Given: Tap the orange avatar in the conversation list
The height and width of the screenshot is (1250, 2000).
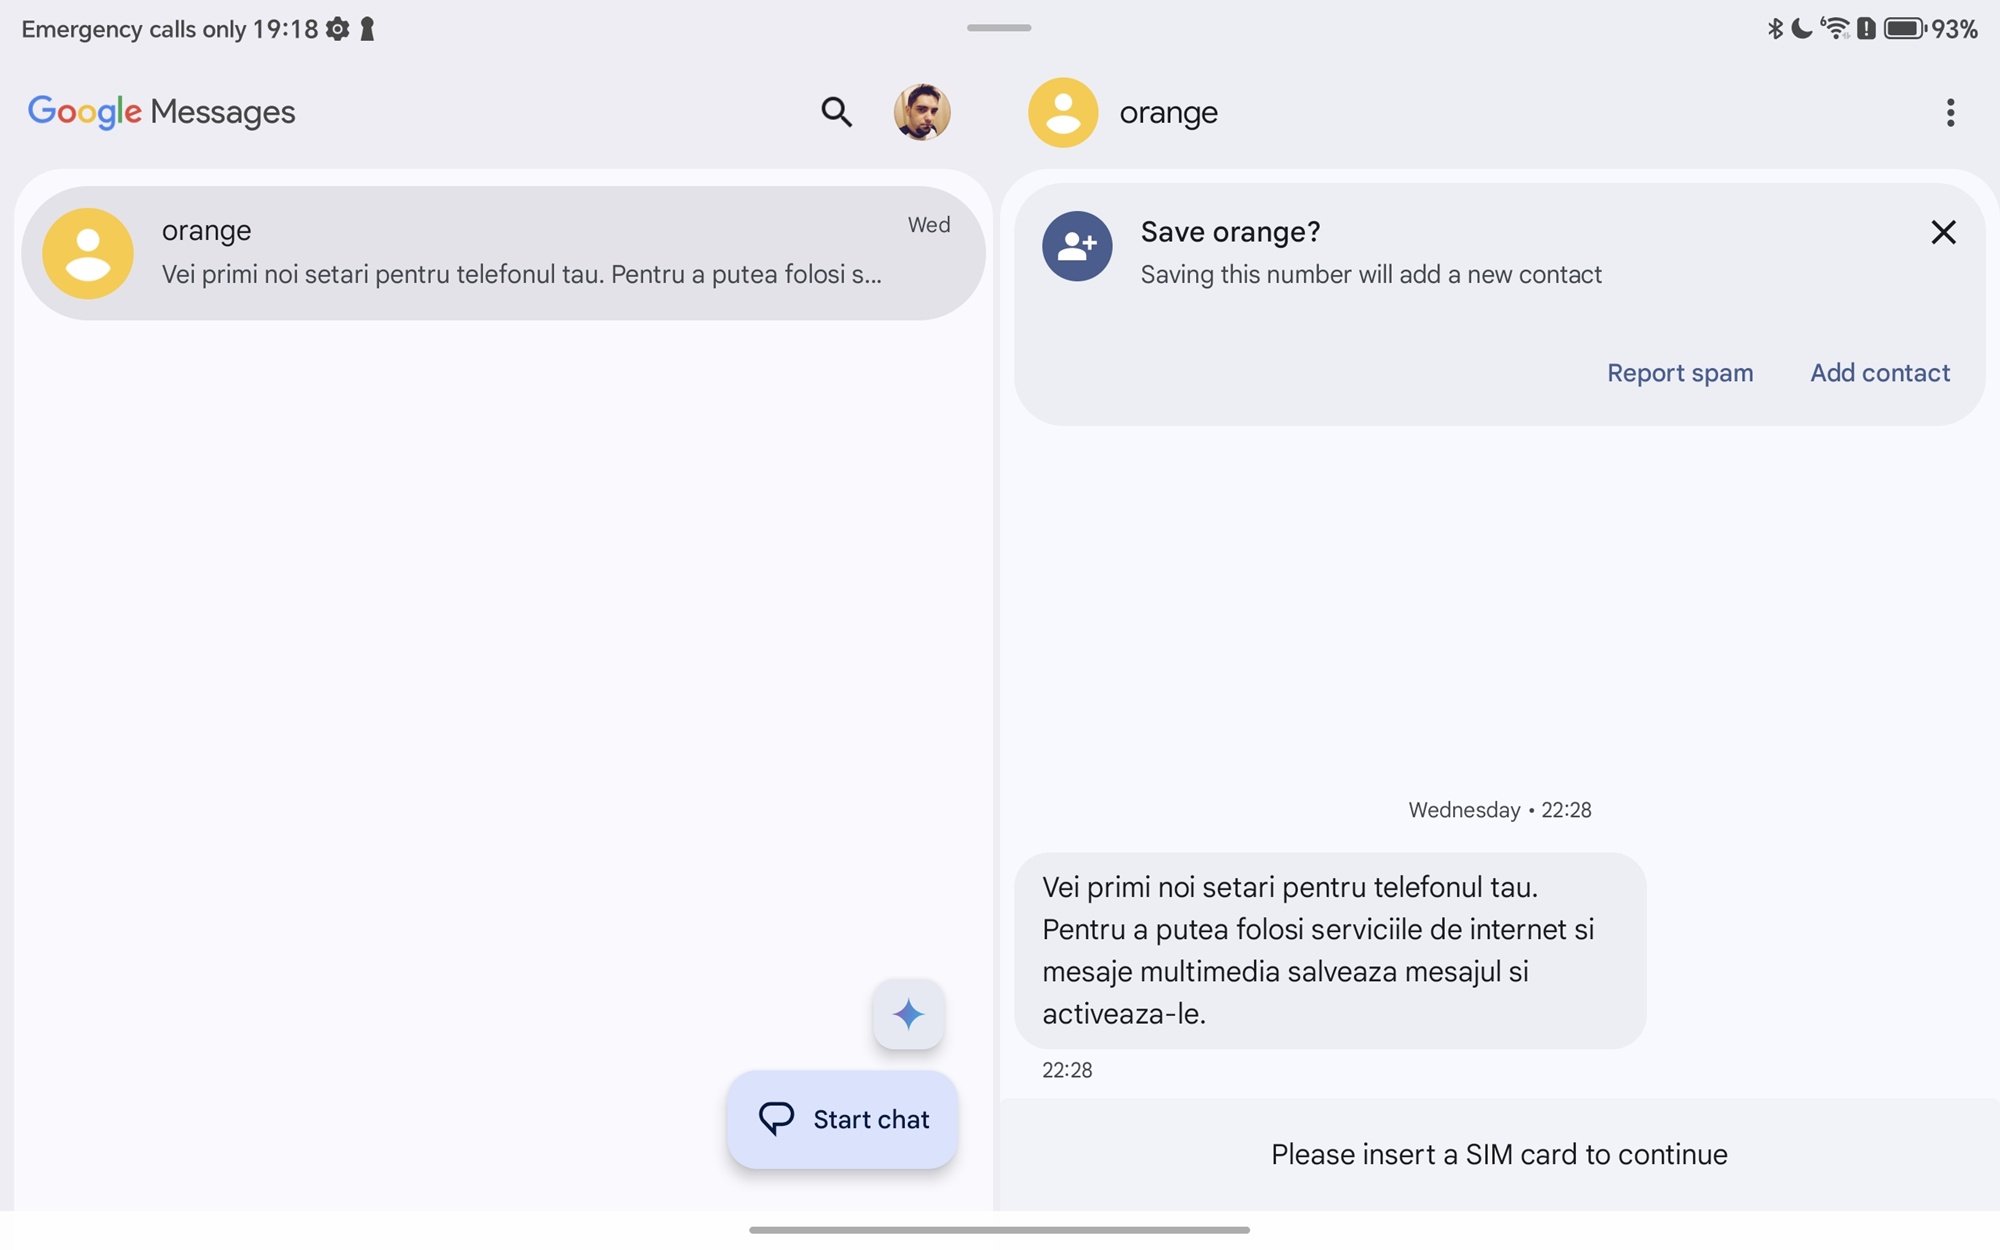Looking at the screenshot, I should tap(88, 253).
